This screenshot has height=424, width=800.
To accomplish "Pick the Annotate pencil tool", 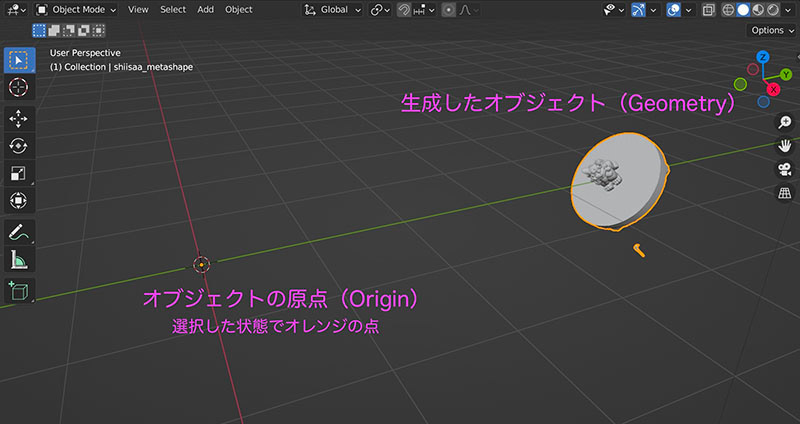I will click(19, 232).
